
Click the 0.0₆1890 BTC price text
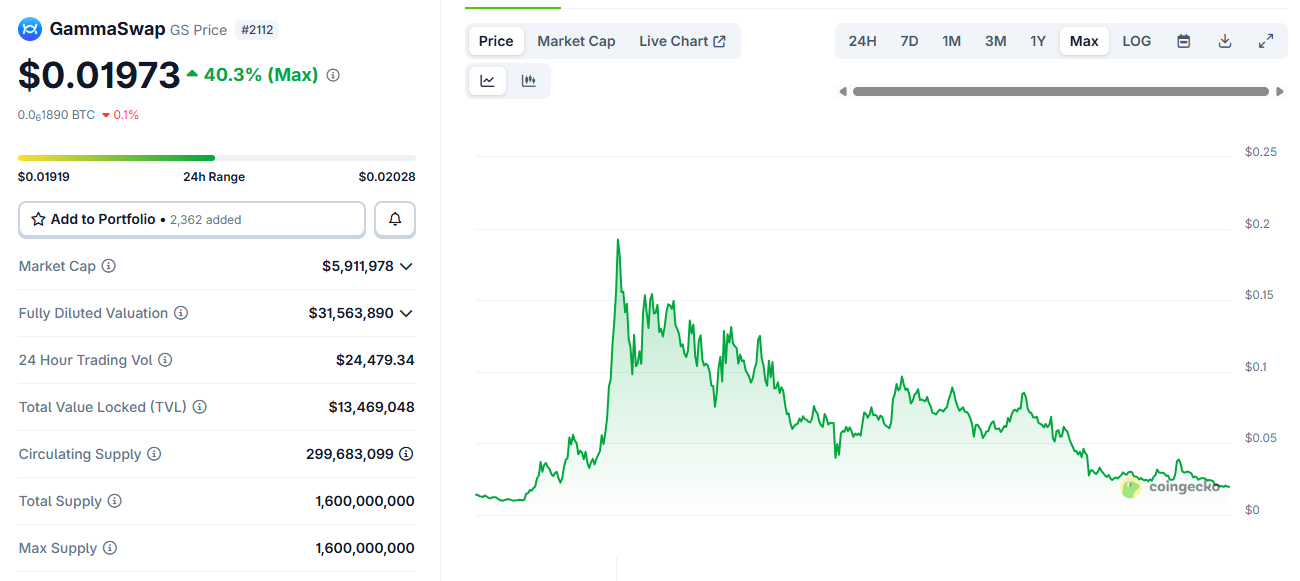click(x=57, y=115)
